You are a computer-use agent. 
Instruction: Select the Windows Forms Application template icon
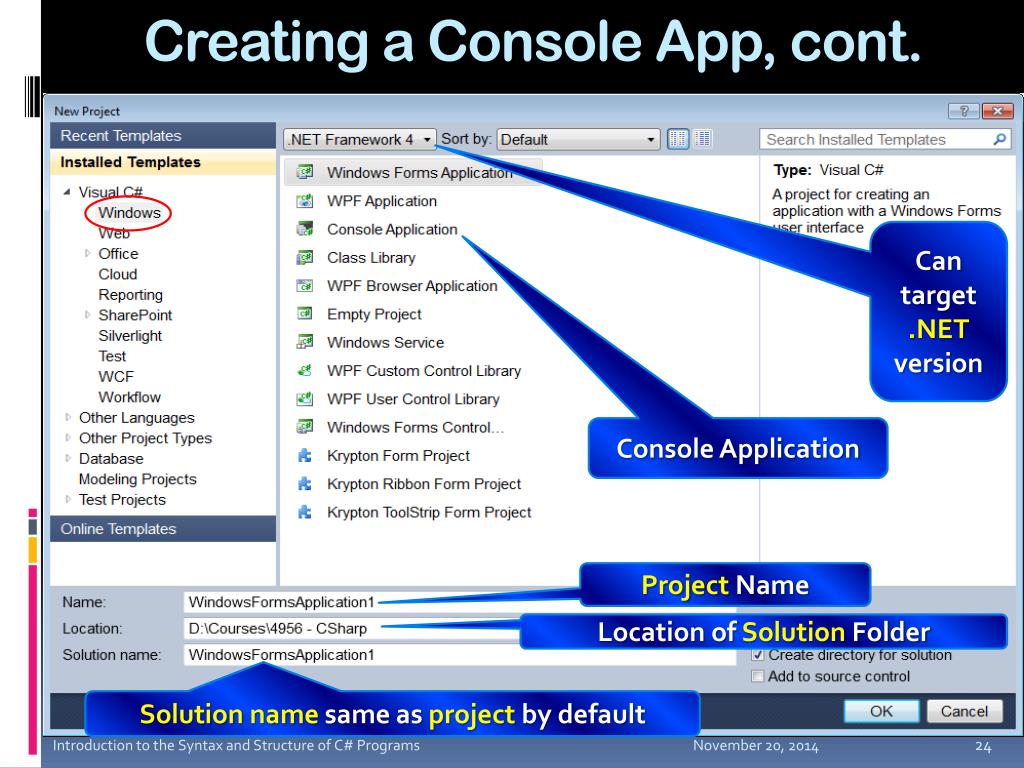click(304, 172)
